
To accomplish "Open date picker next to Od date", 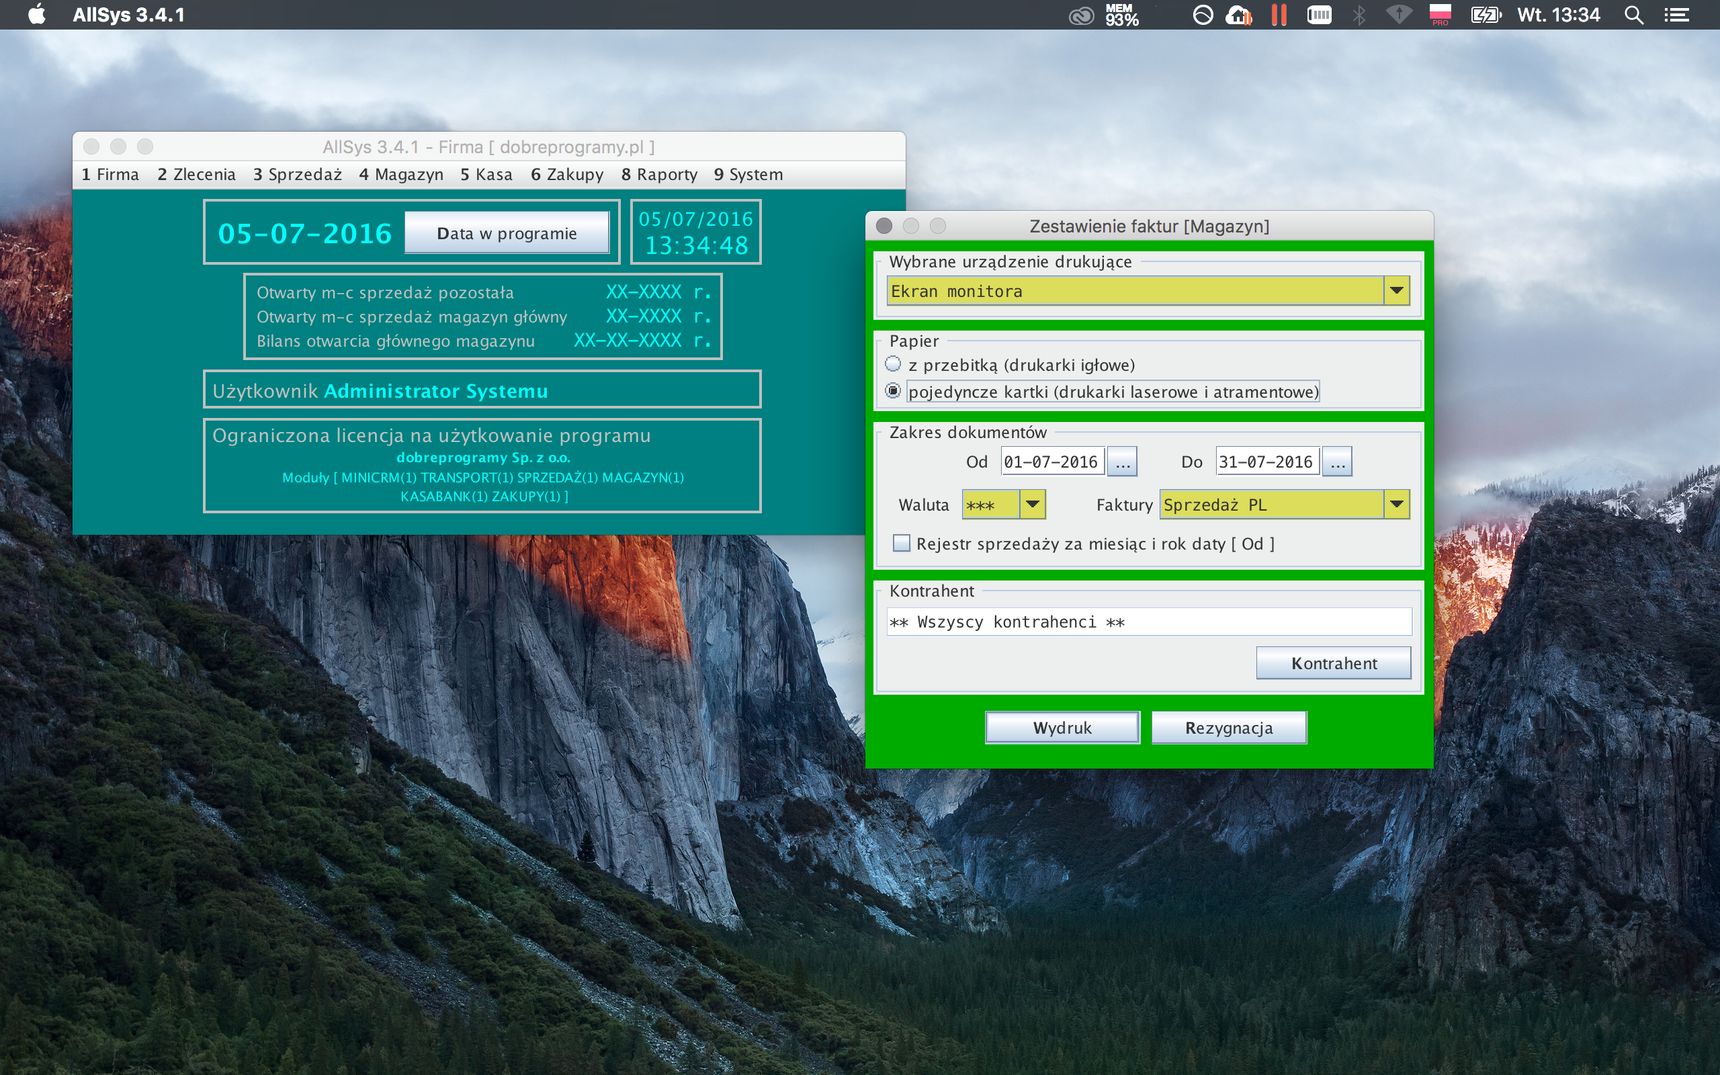I will (x=1122, y=462).
